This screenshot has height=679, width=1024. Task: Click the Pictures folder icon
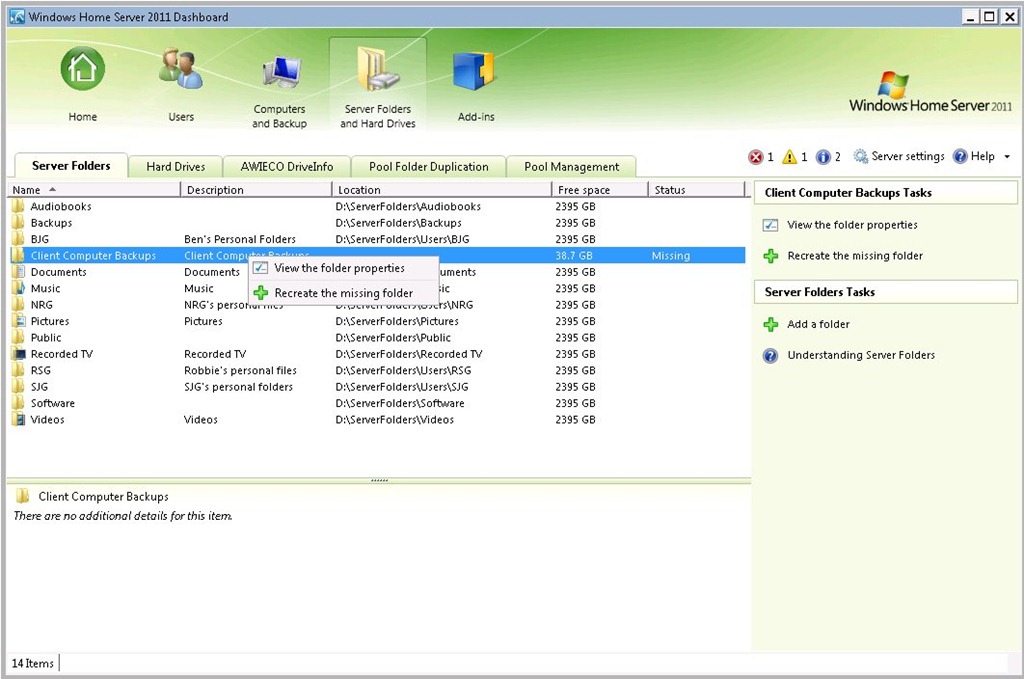coord(18,321)
